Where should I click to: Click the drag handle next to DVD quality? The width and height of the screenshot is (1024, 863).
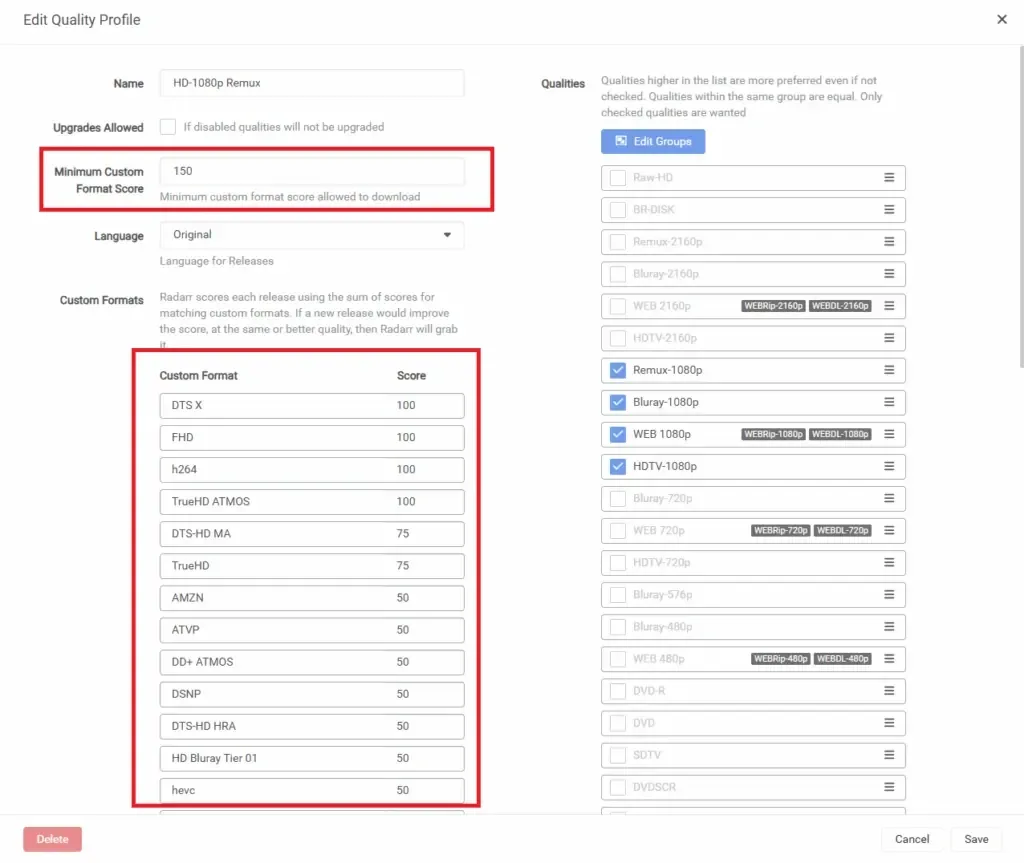[891, 722]
